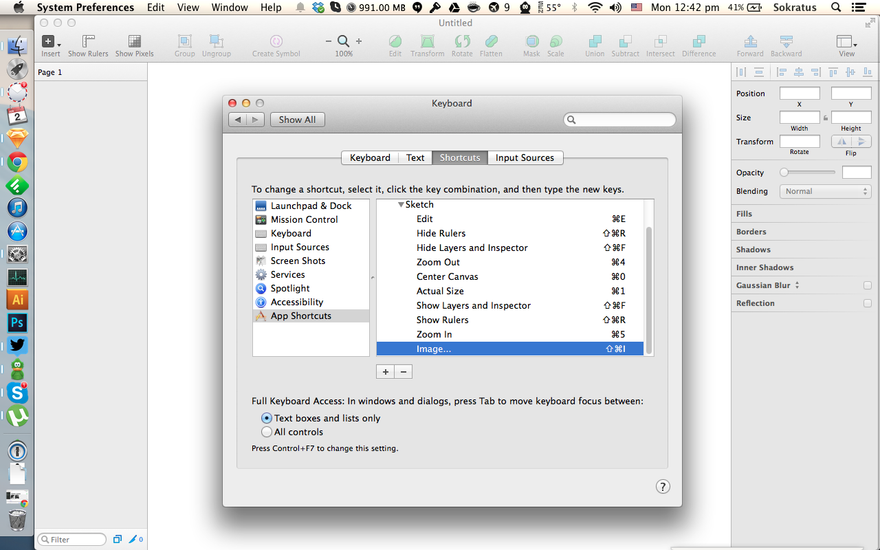Click the add shortcut plus button
This screenshot has height=550, width=880.
[x=386, y=372]
